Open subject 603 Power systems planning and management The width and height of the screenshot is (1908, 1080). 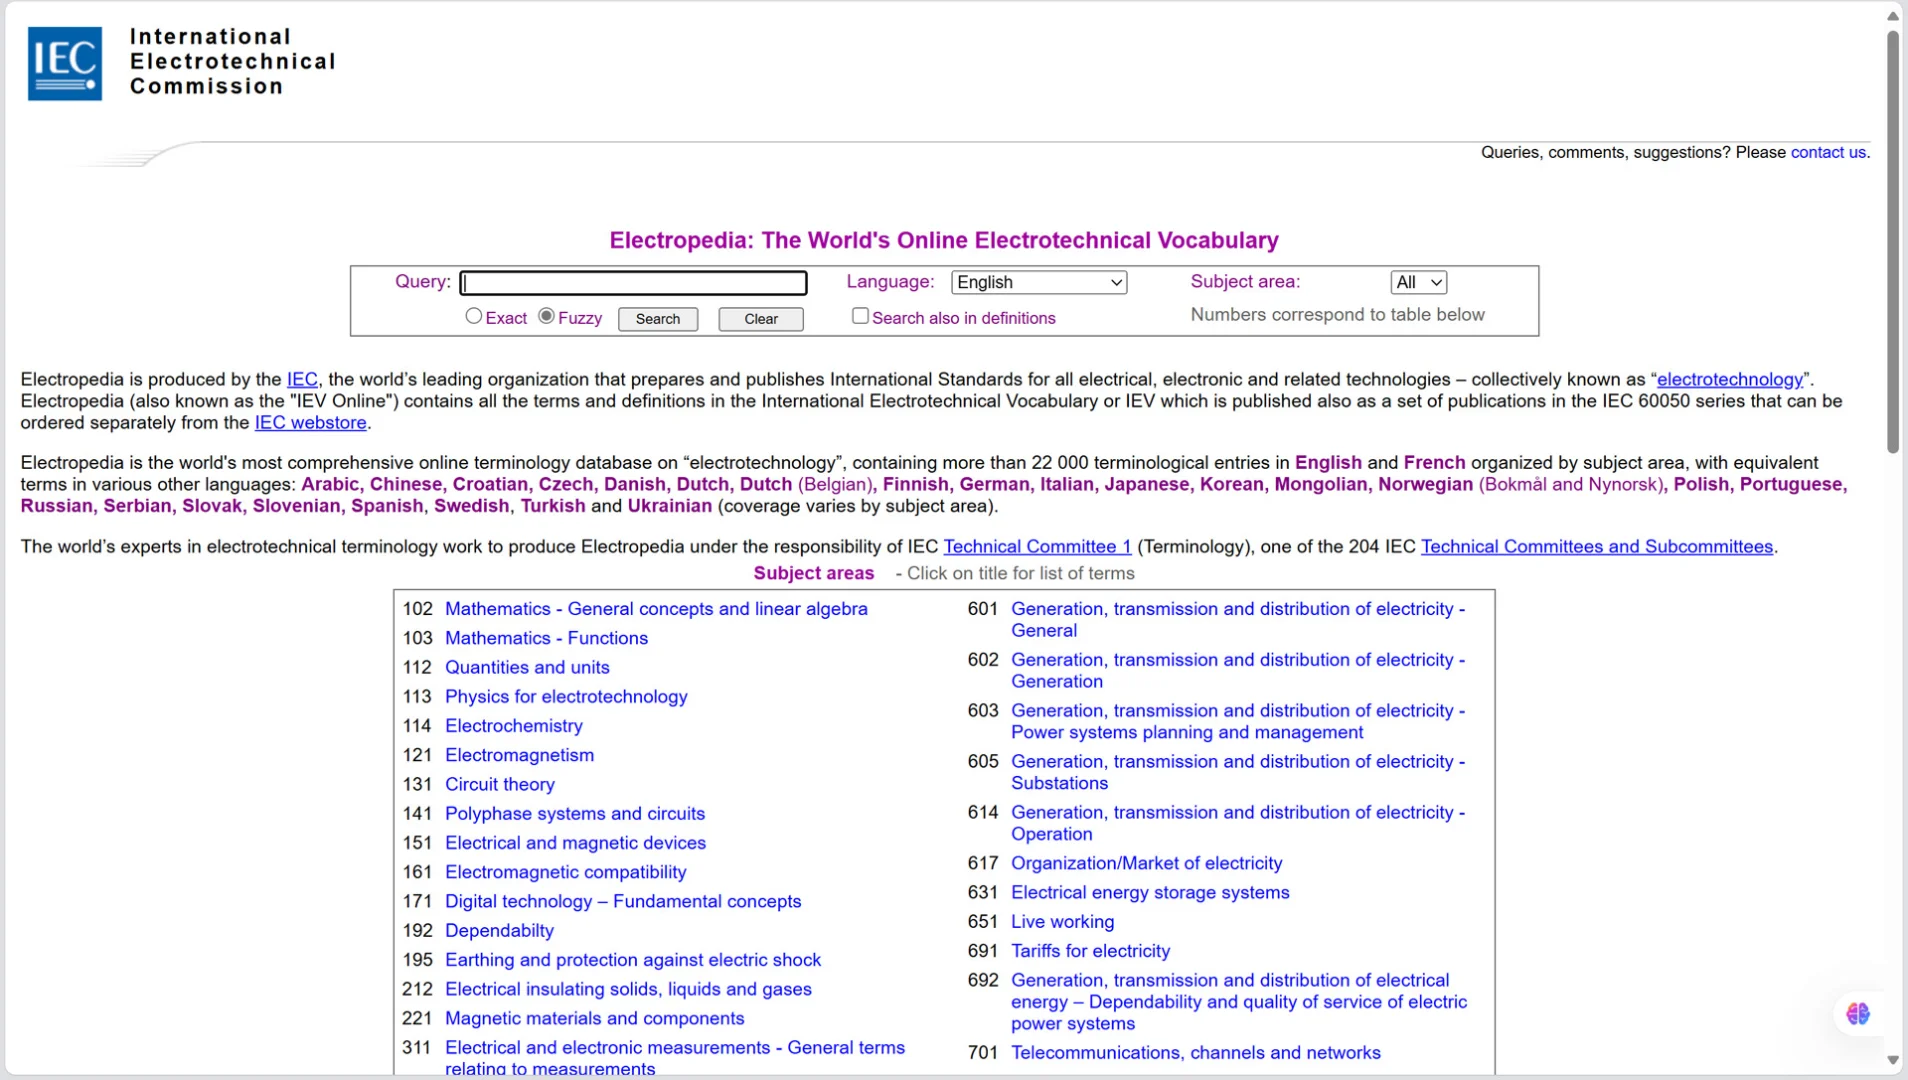[1238, 722]
